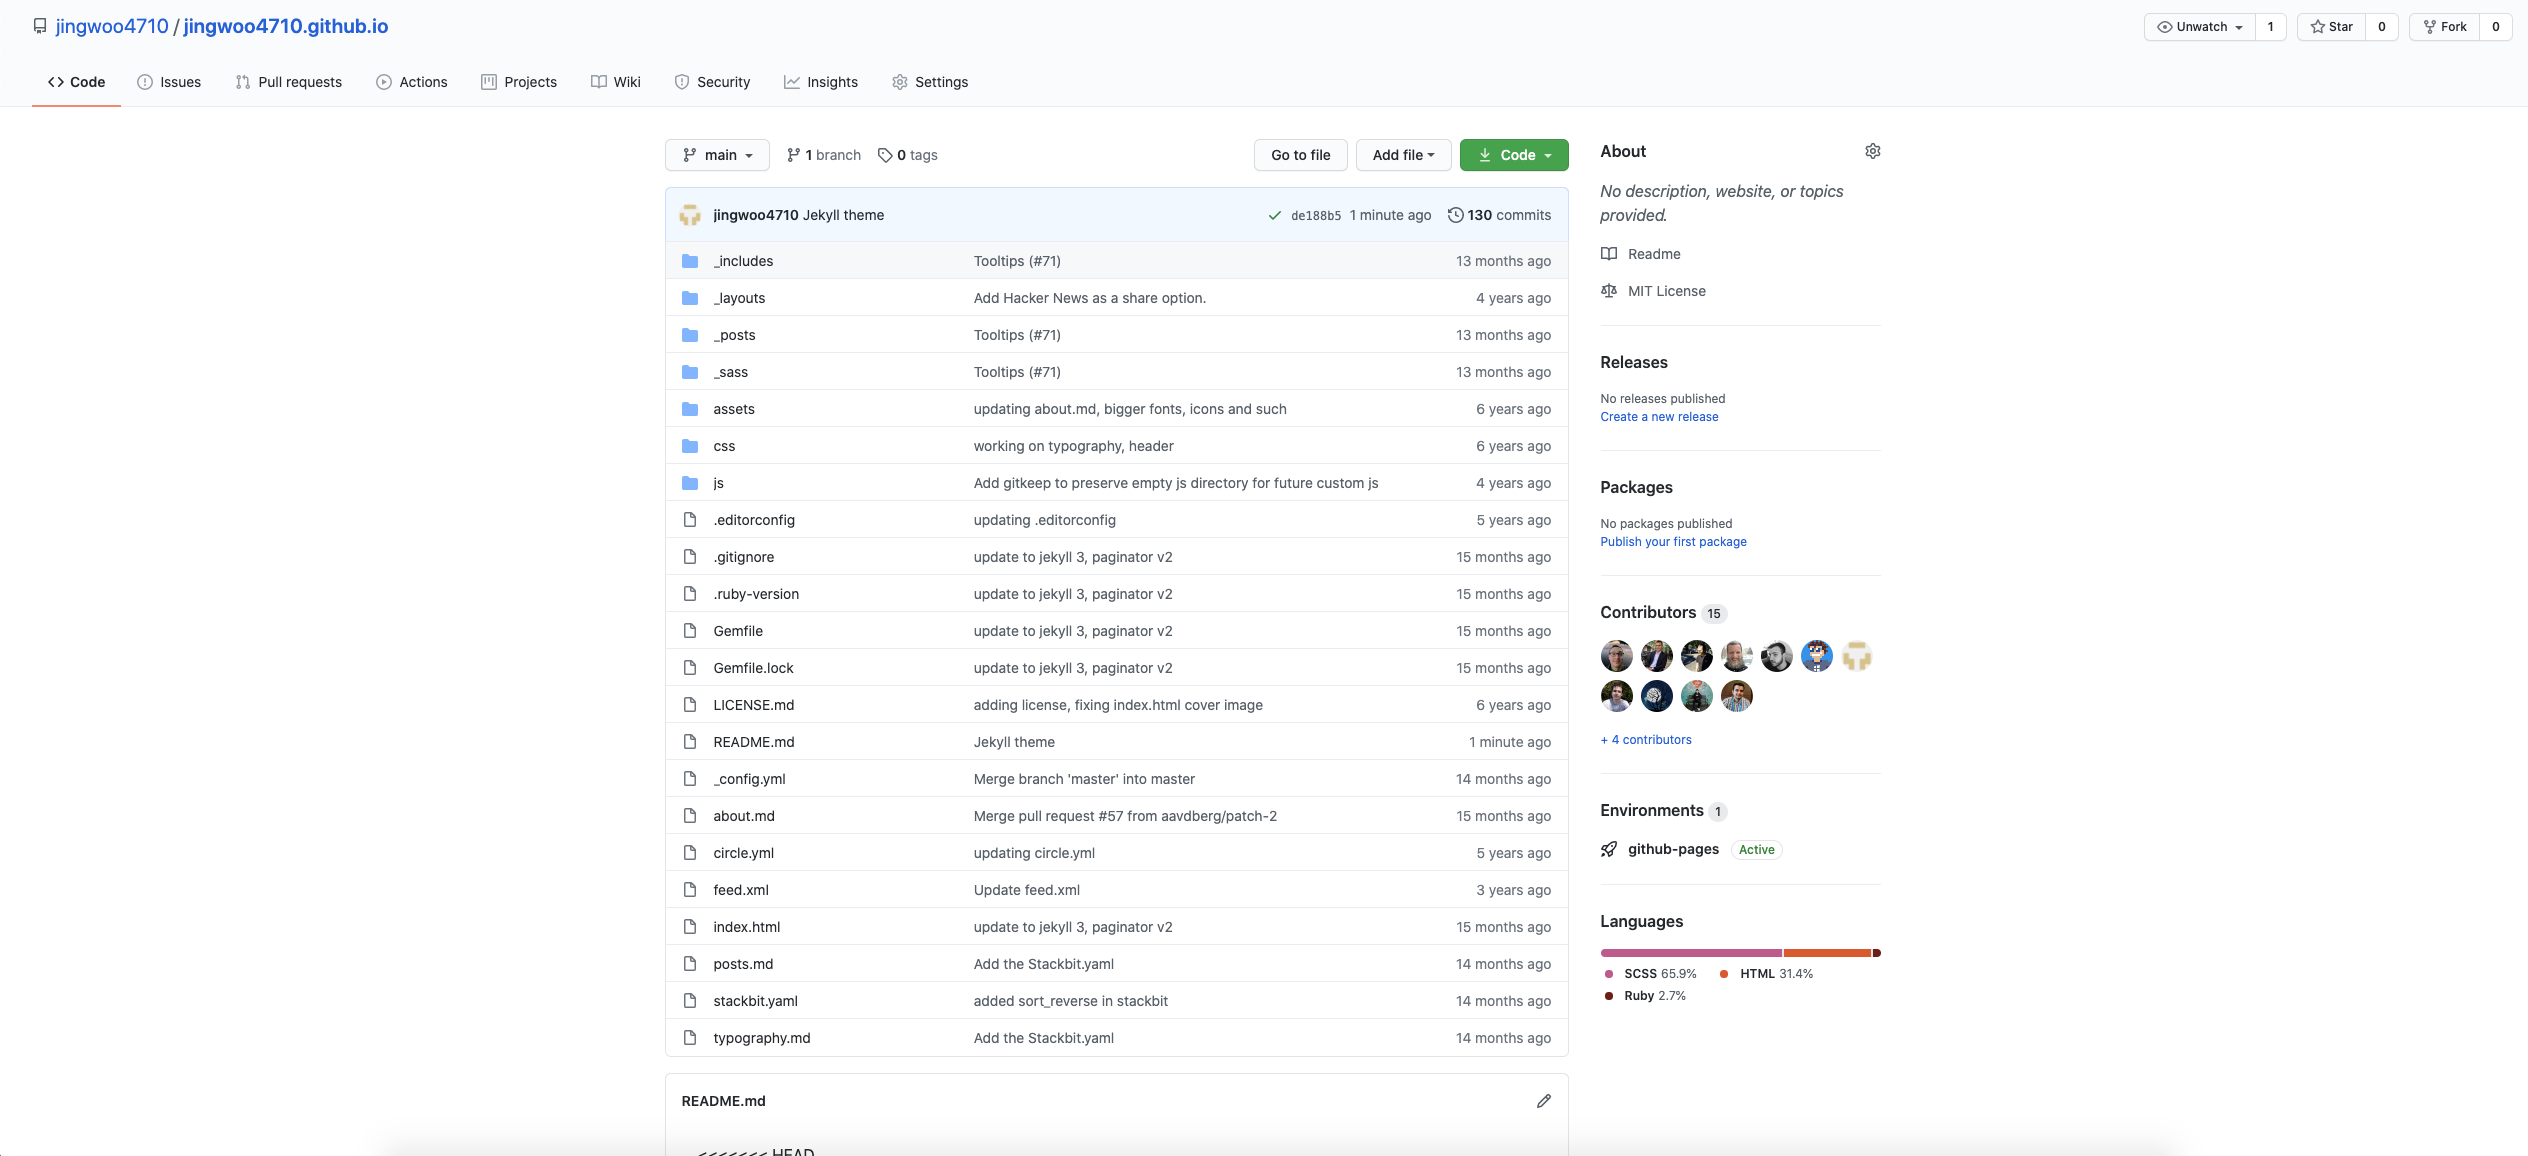2528x1156 pixels.
Task: Fork this repository
Action: tap(2444, 27)
